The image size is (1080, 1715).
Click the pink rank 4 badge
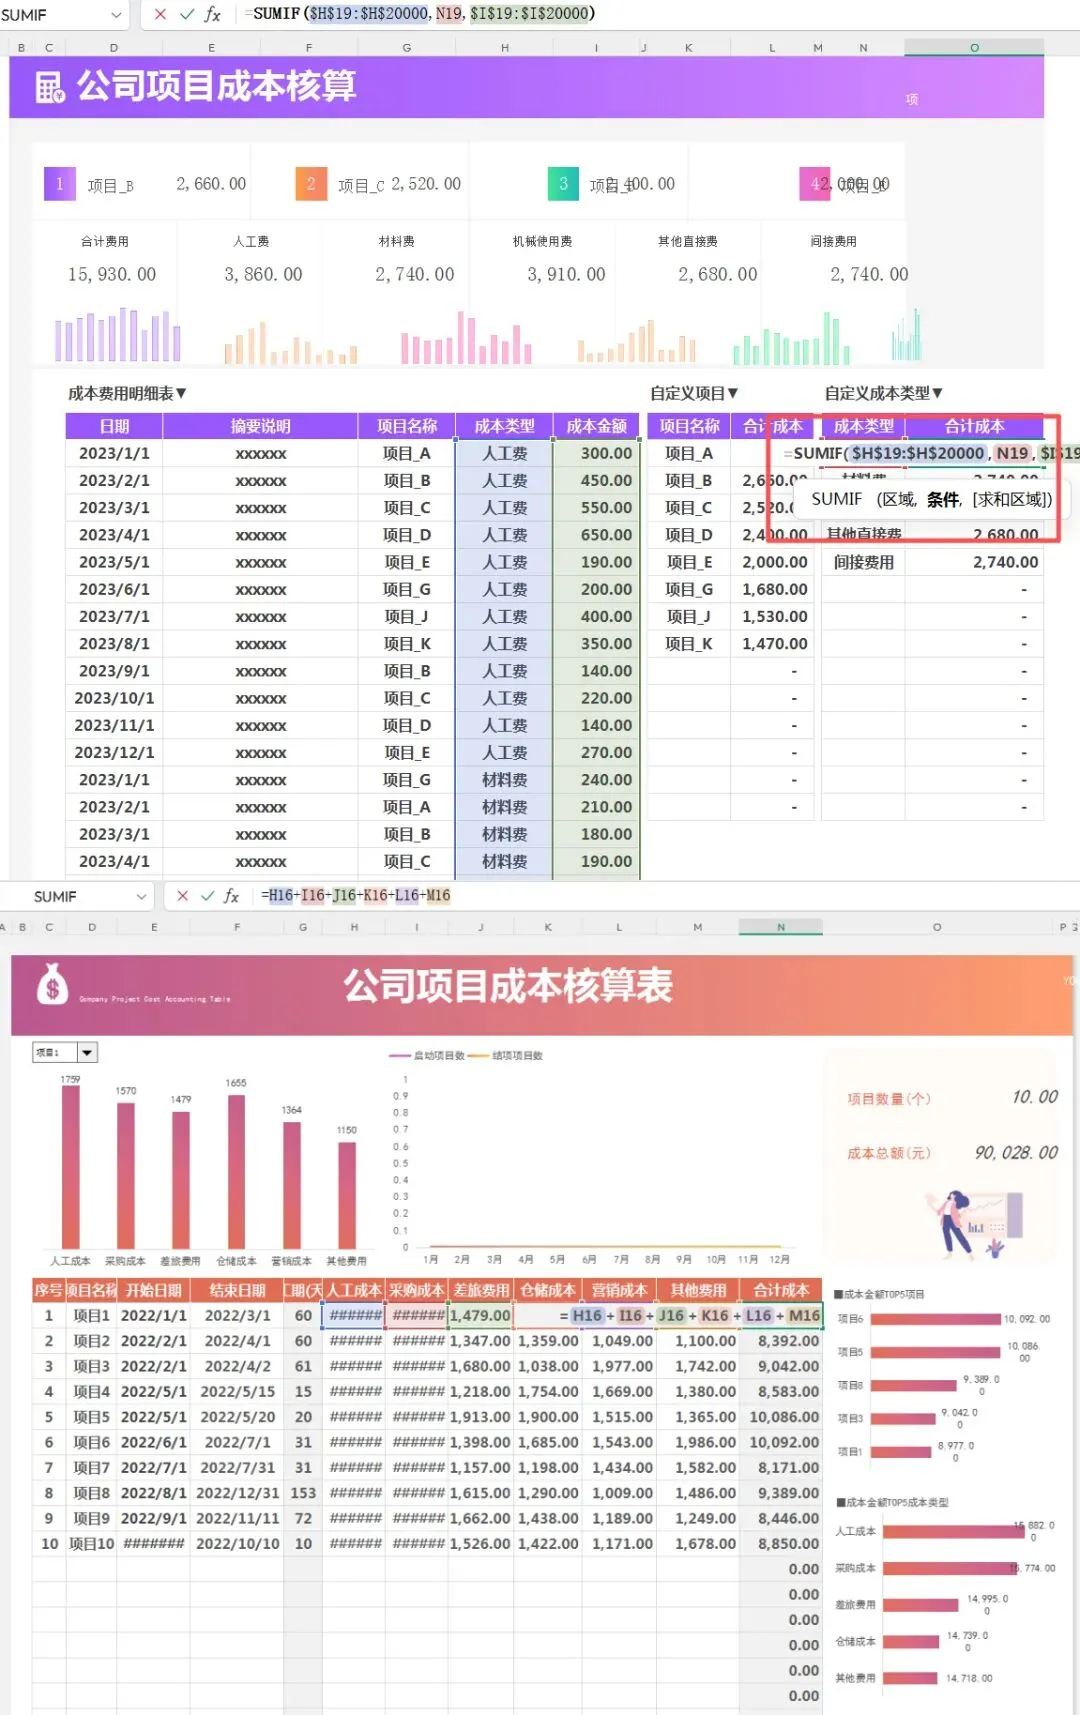(x=815, y=184)
